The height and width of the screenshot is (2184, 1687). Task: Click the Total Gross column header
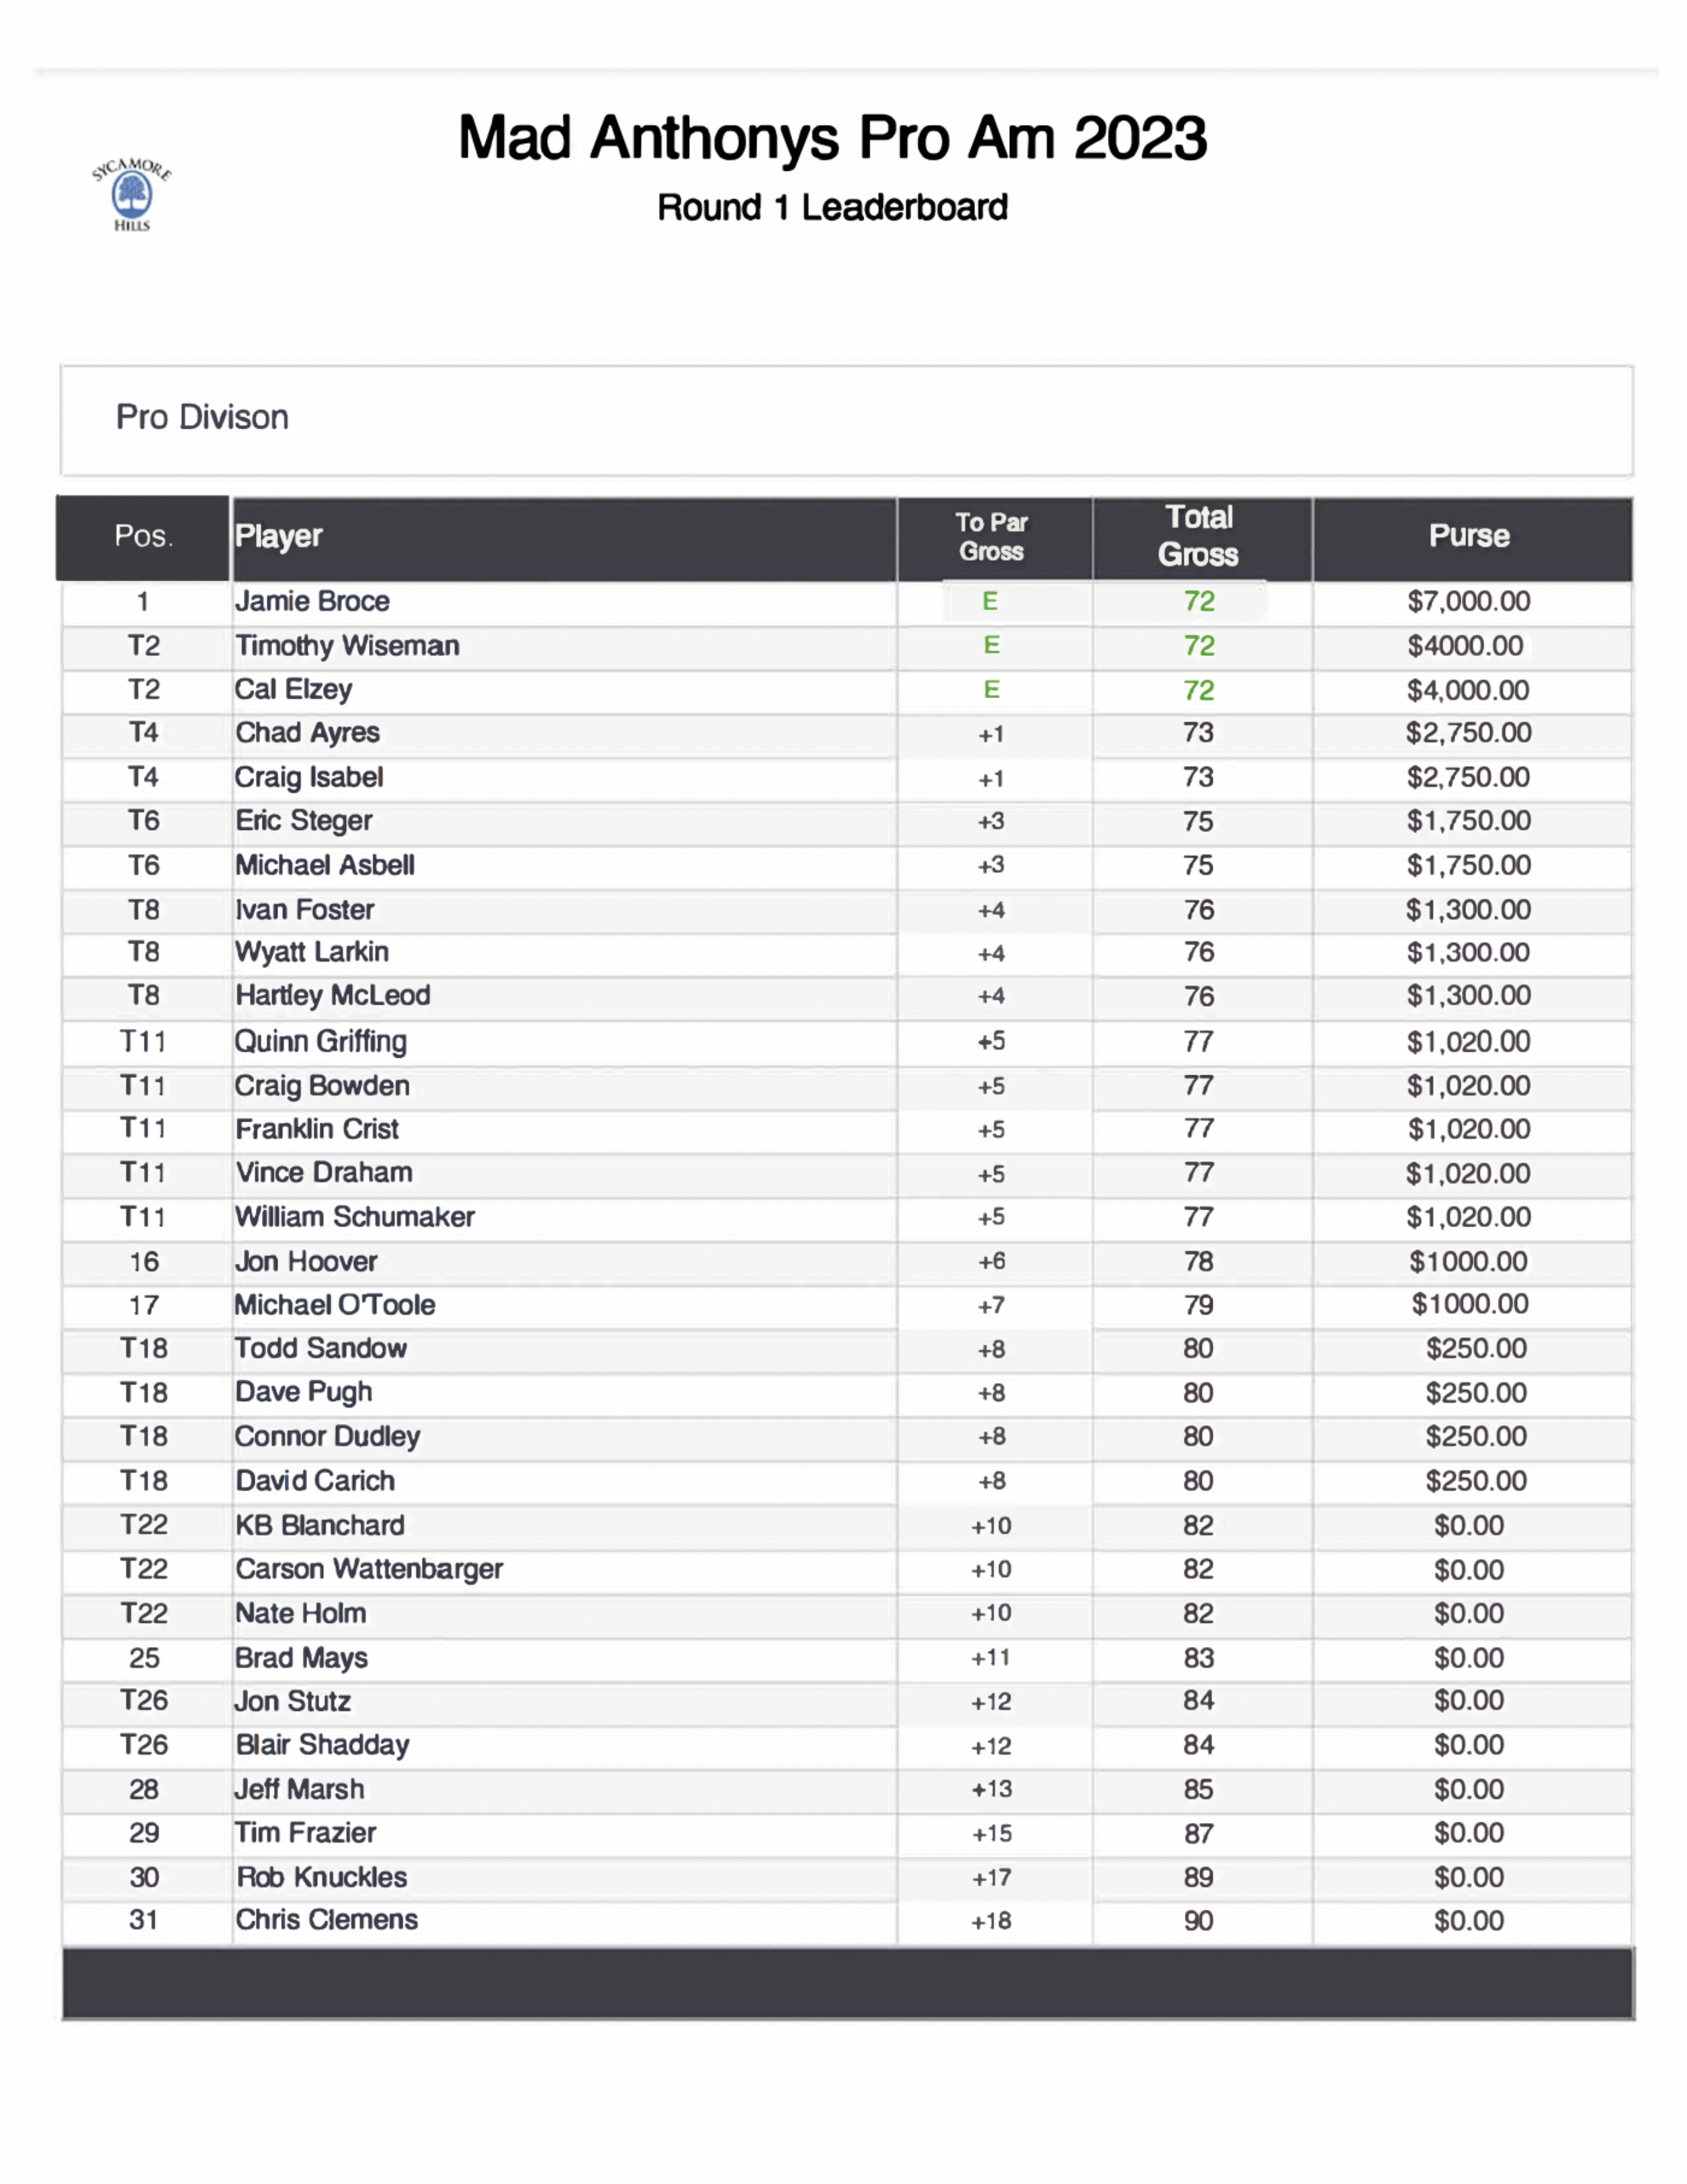[1198, 537]
